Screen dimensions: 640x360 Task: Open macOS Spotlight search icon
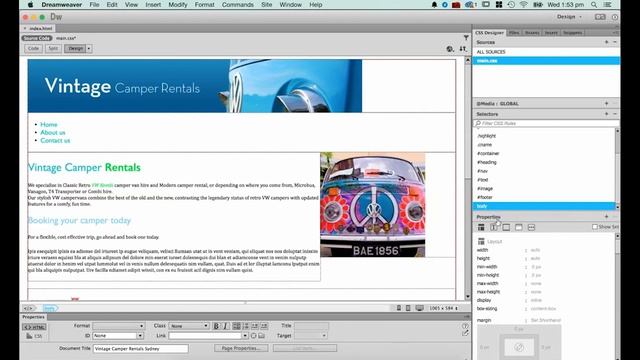tap(594, 5)
